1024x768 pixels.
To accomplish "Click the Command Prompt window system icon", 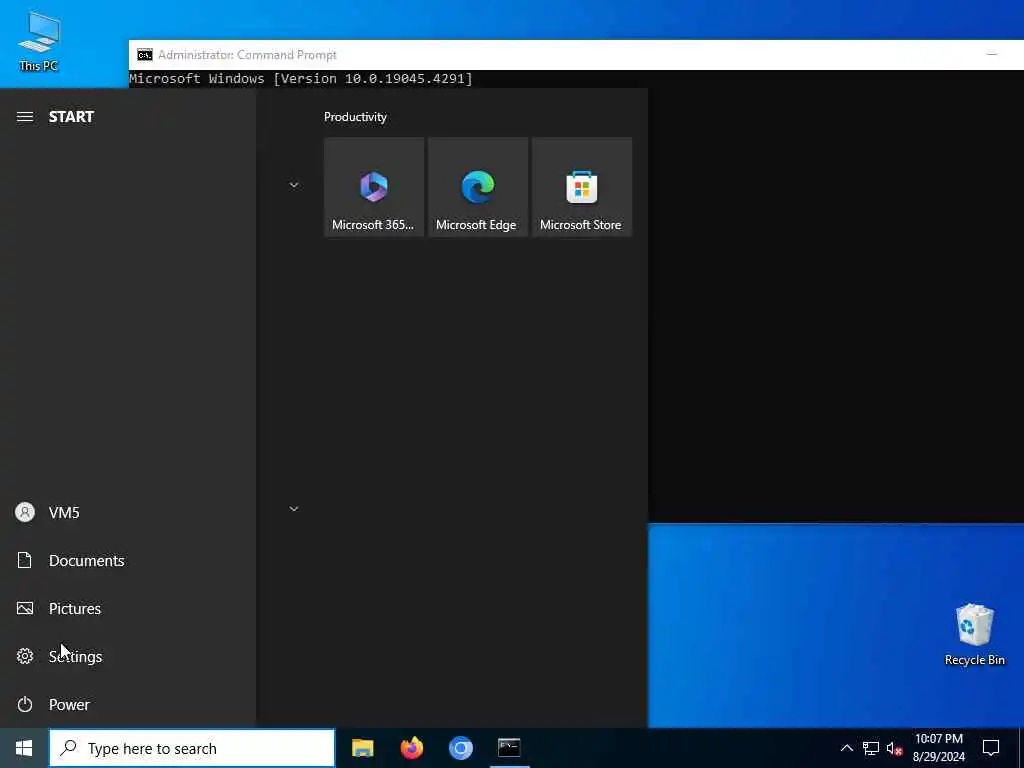I will click(x=144, y=55).
